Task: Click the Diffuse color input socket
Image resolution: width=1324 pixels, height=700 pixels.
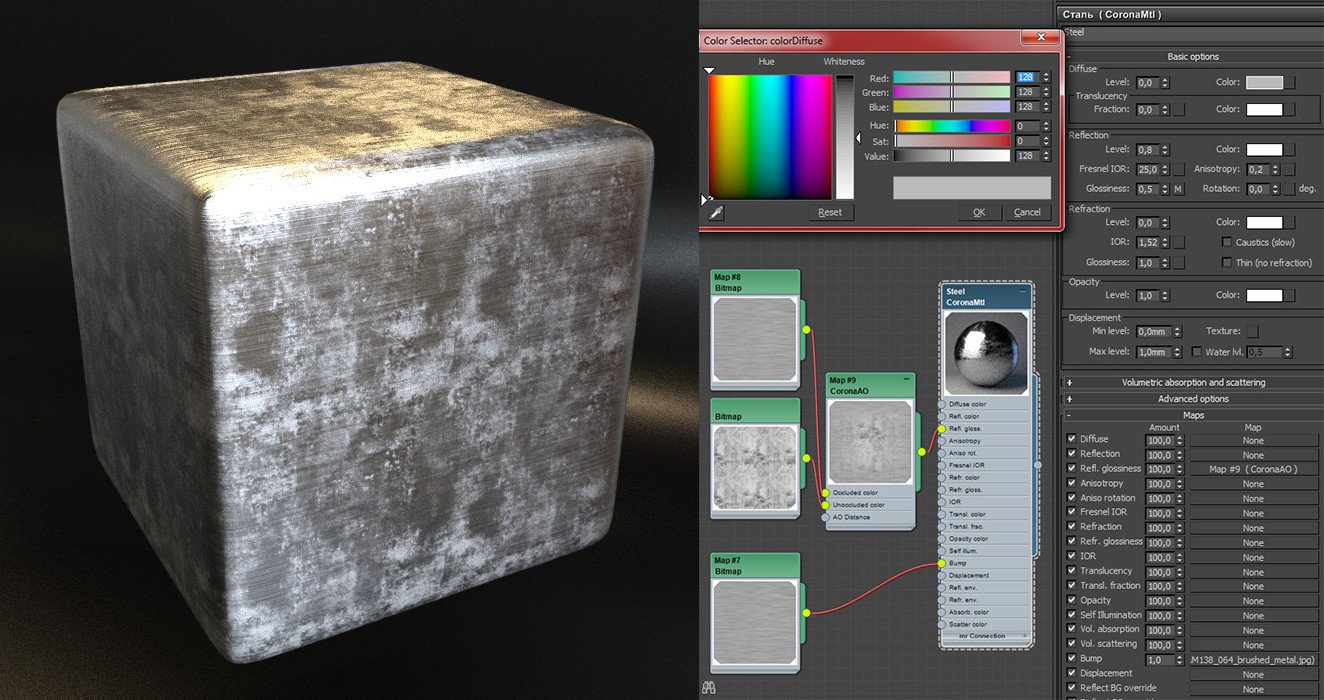Action: [x=941, y=404]
